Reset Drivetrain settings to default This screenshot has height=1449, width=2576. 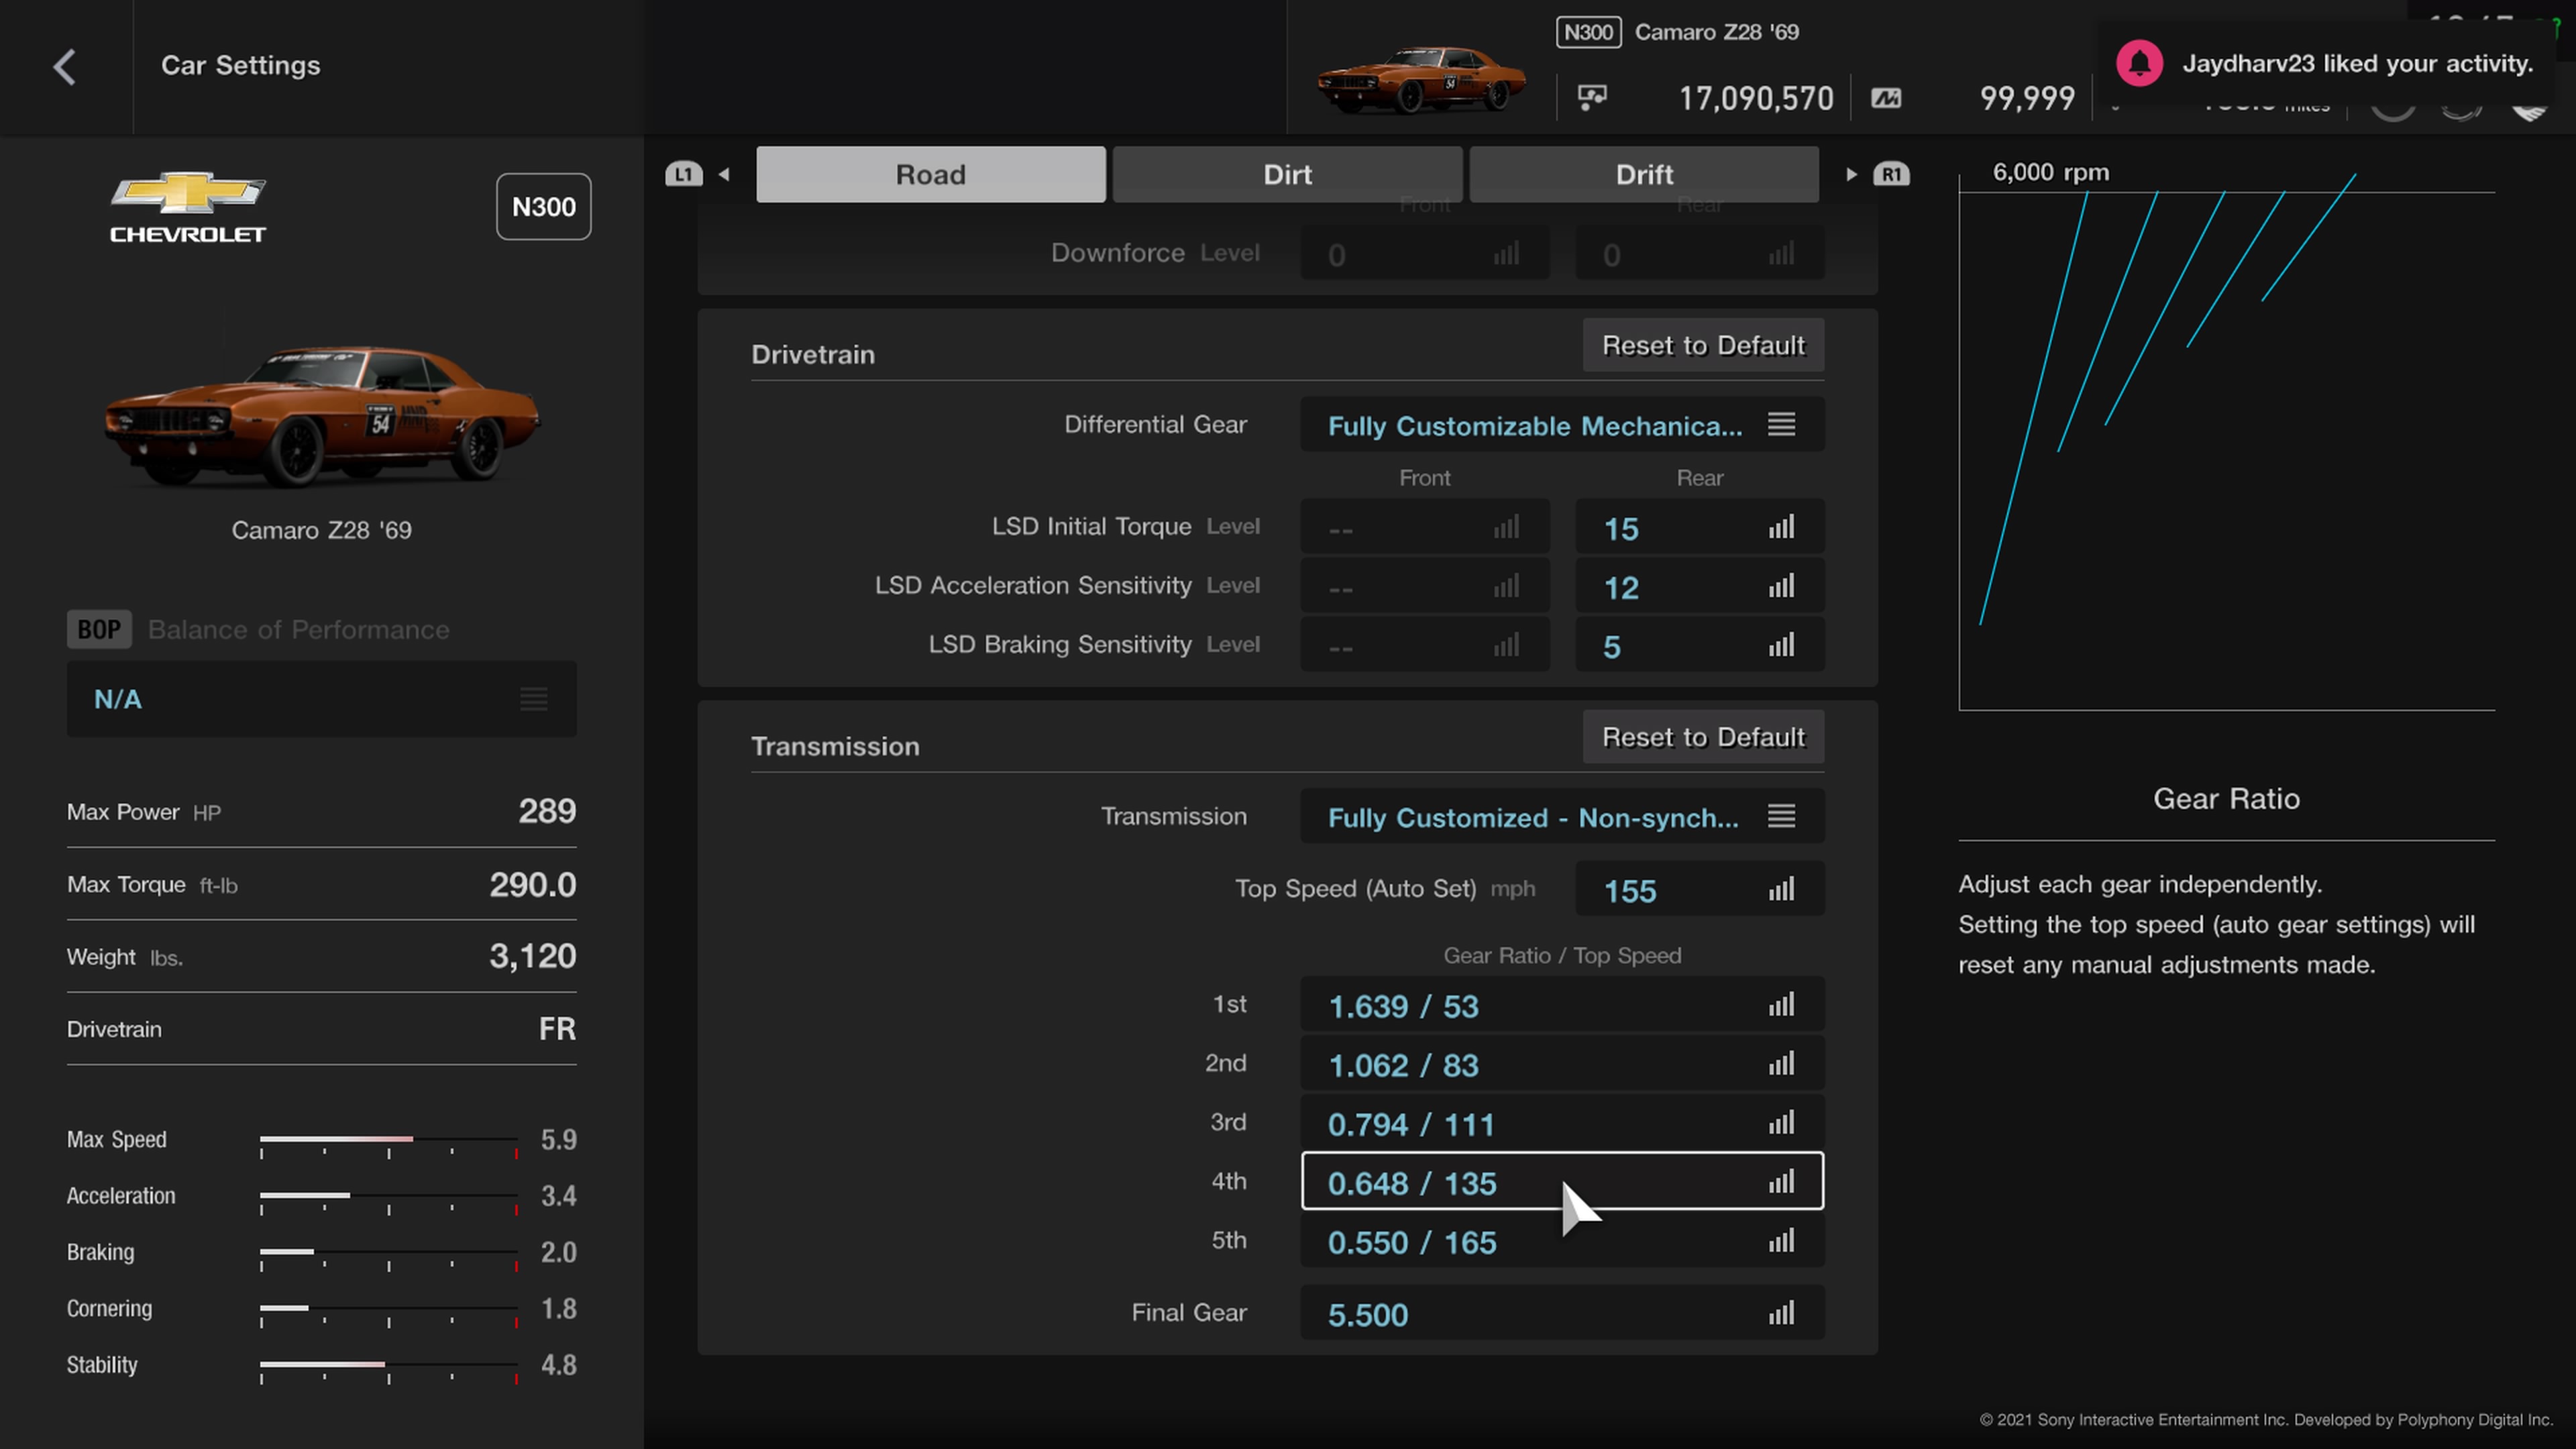point(1703,345)
